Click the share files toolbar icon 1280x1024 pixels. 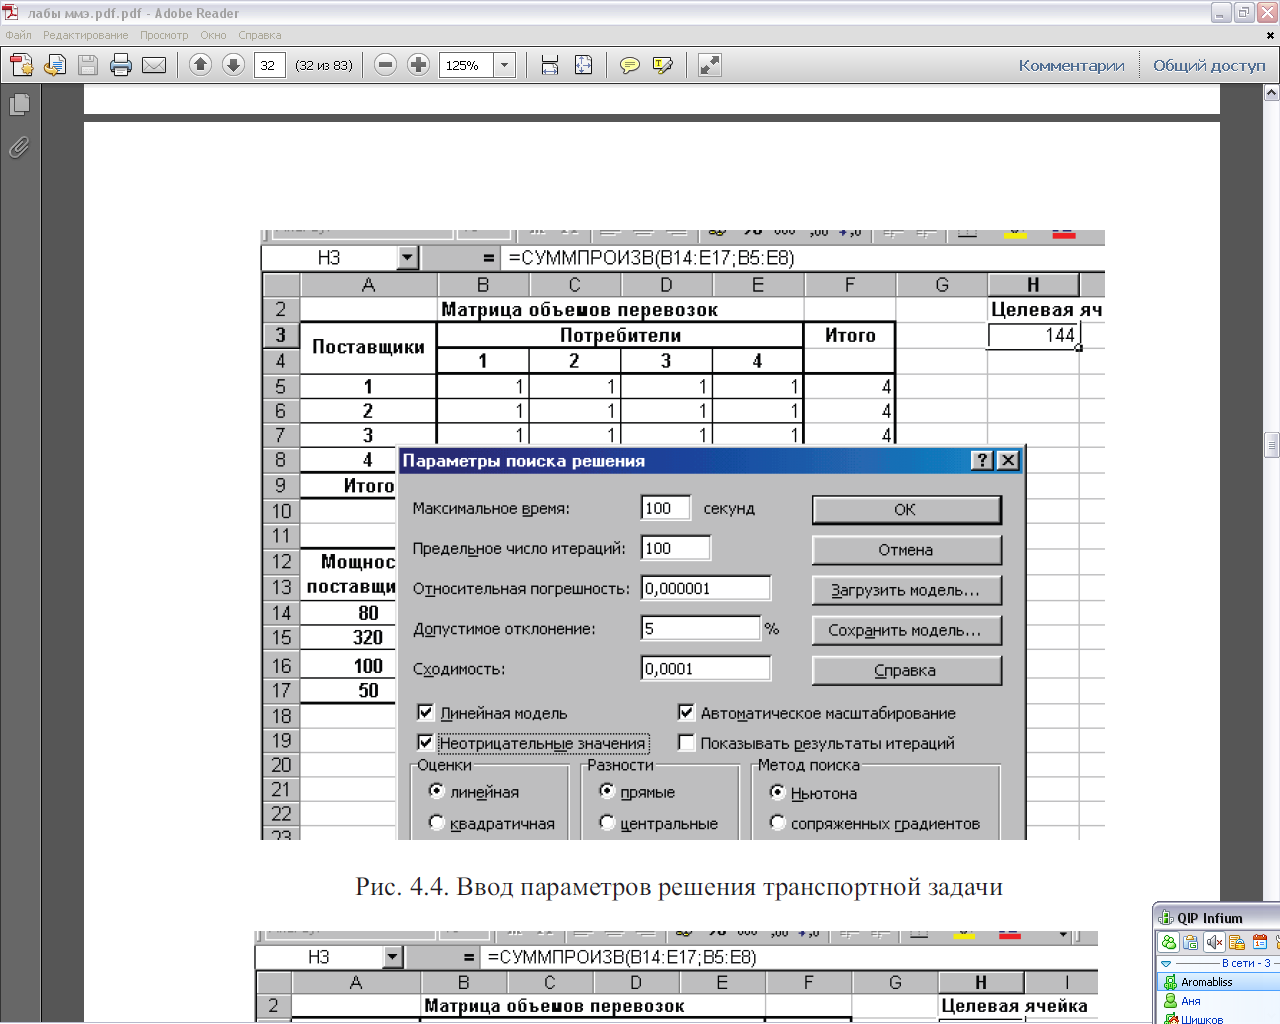tap(55, 65)
